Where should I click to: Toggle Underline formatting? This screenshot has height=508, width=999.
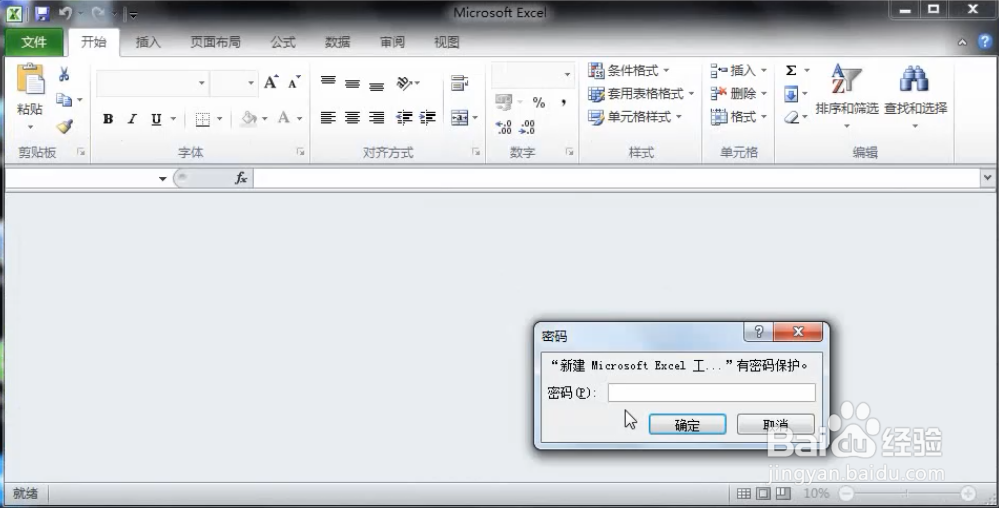pyautogui.click(x=156, y=119)
